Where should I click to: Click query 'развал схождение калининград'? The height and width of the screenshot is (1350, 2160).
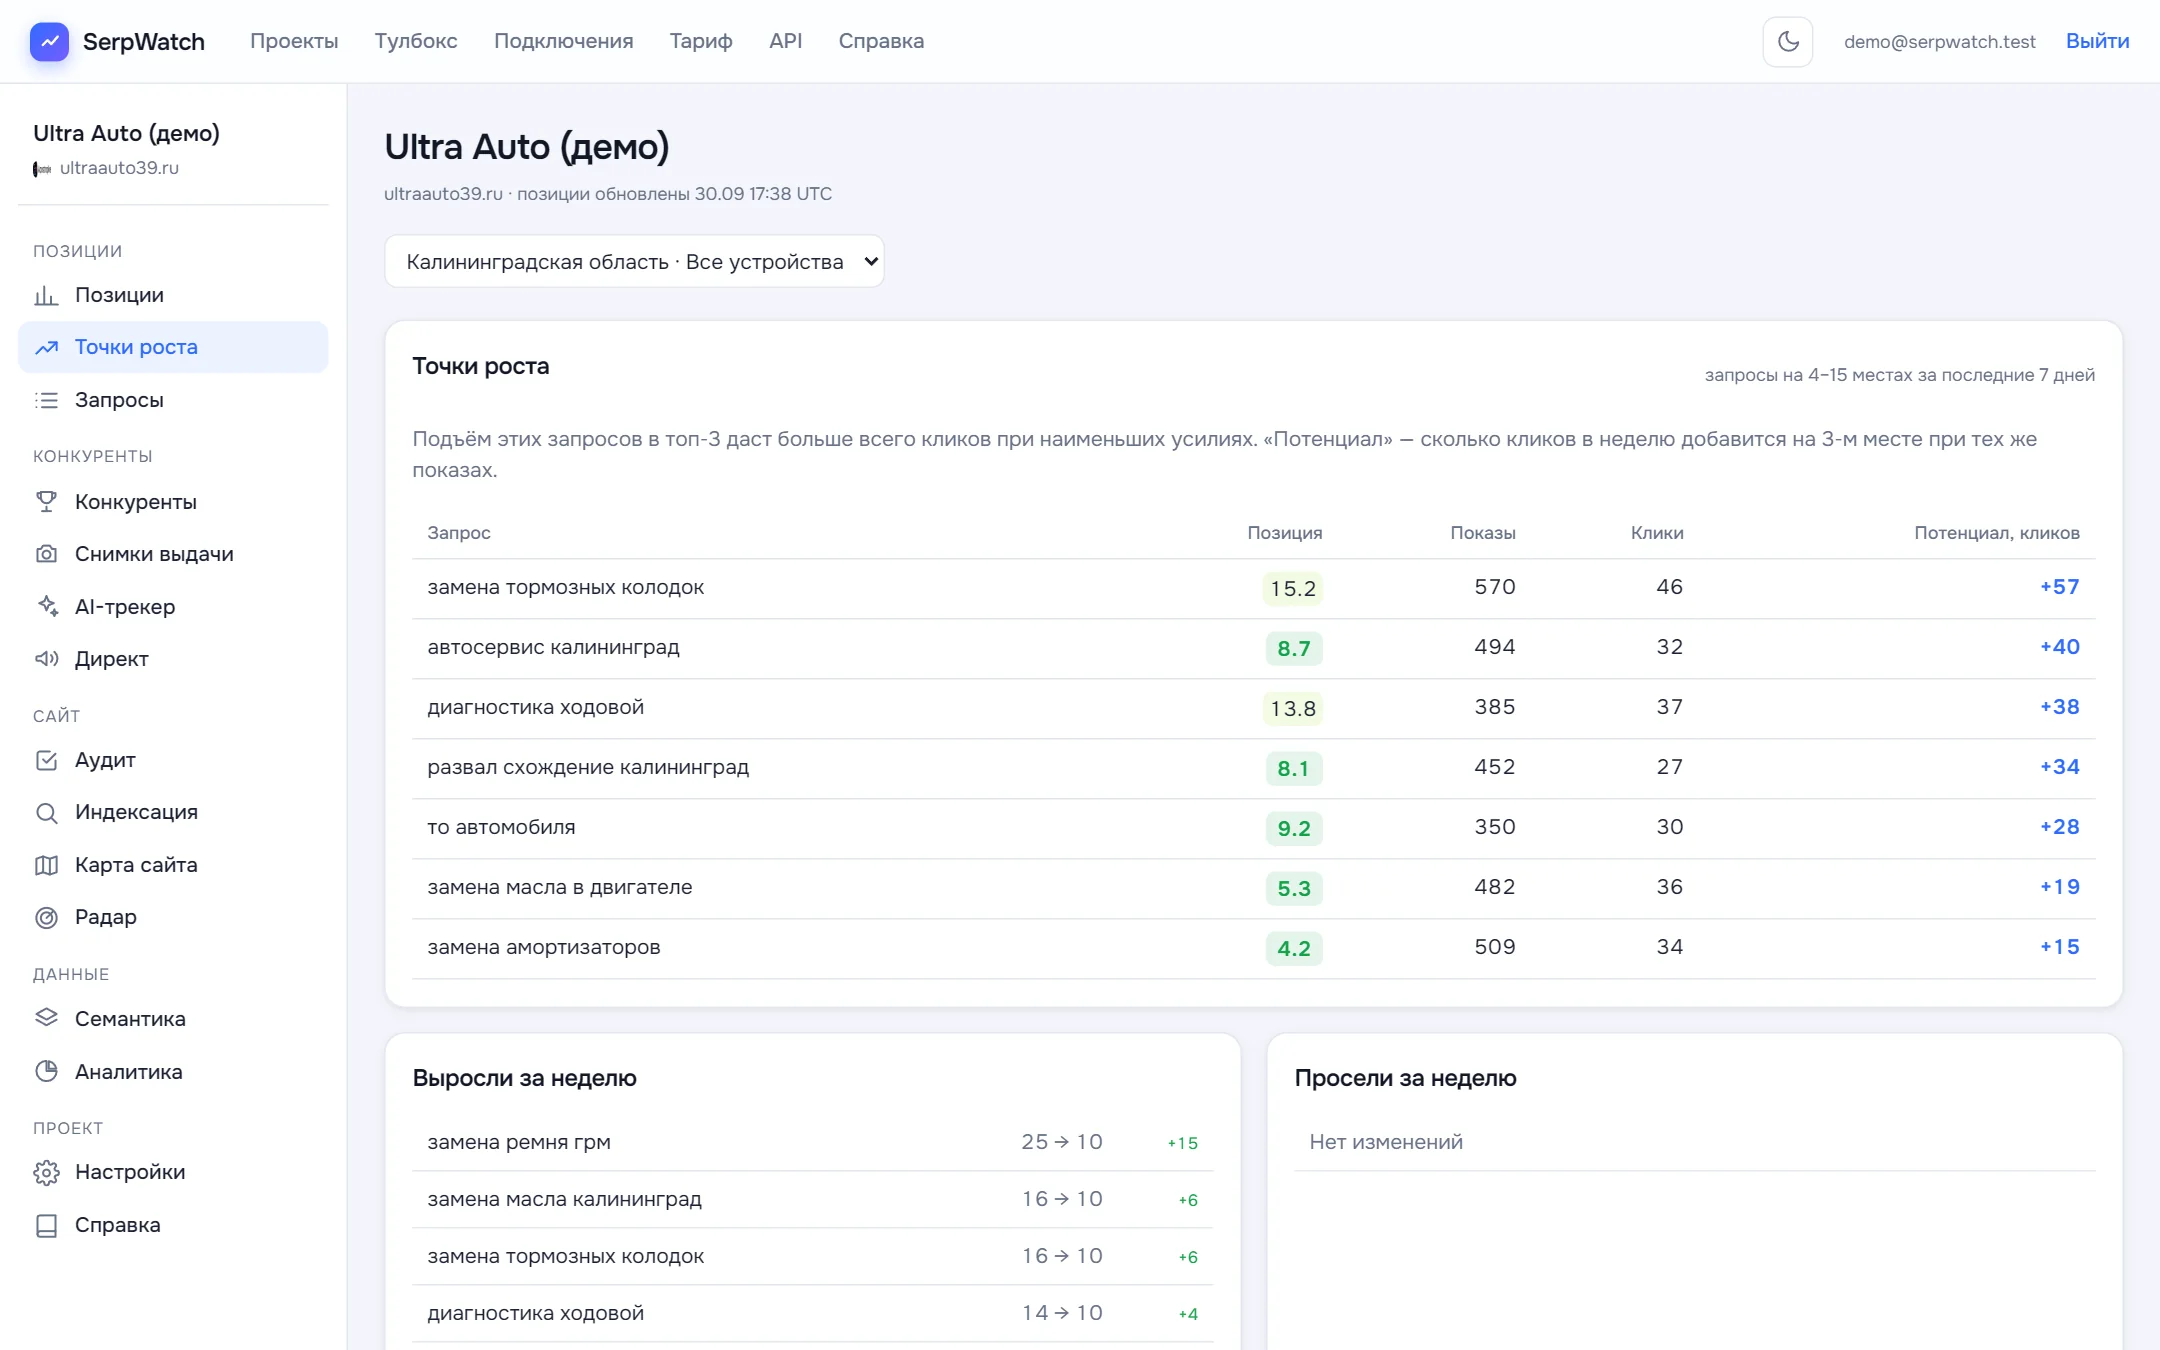click(588, 767)
